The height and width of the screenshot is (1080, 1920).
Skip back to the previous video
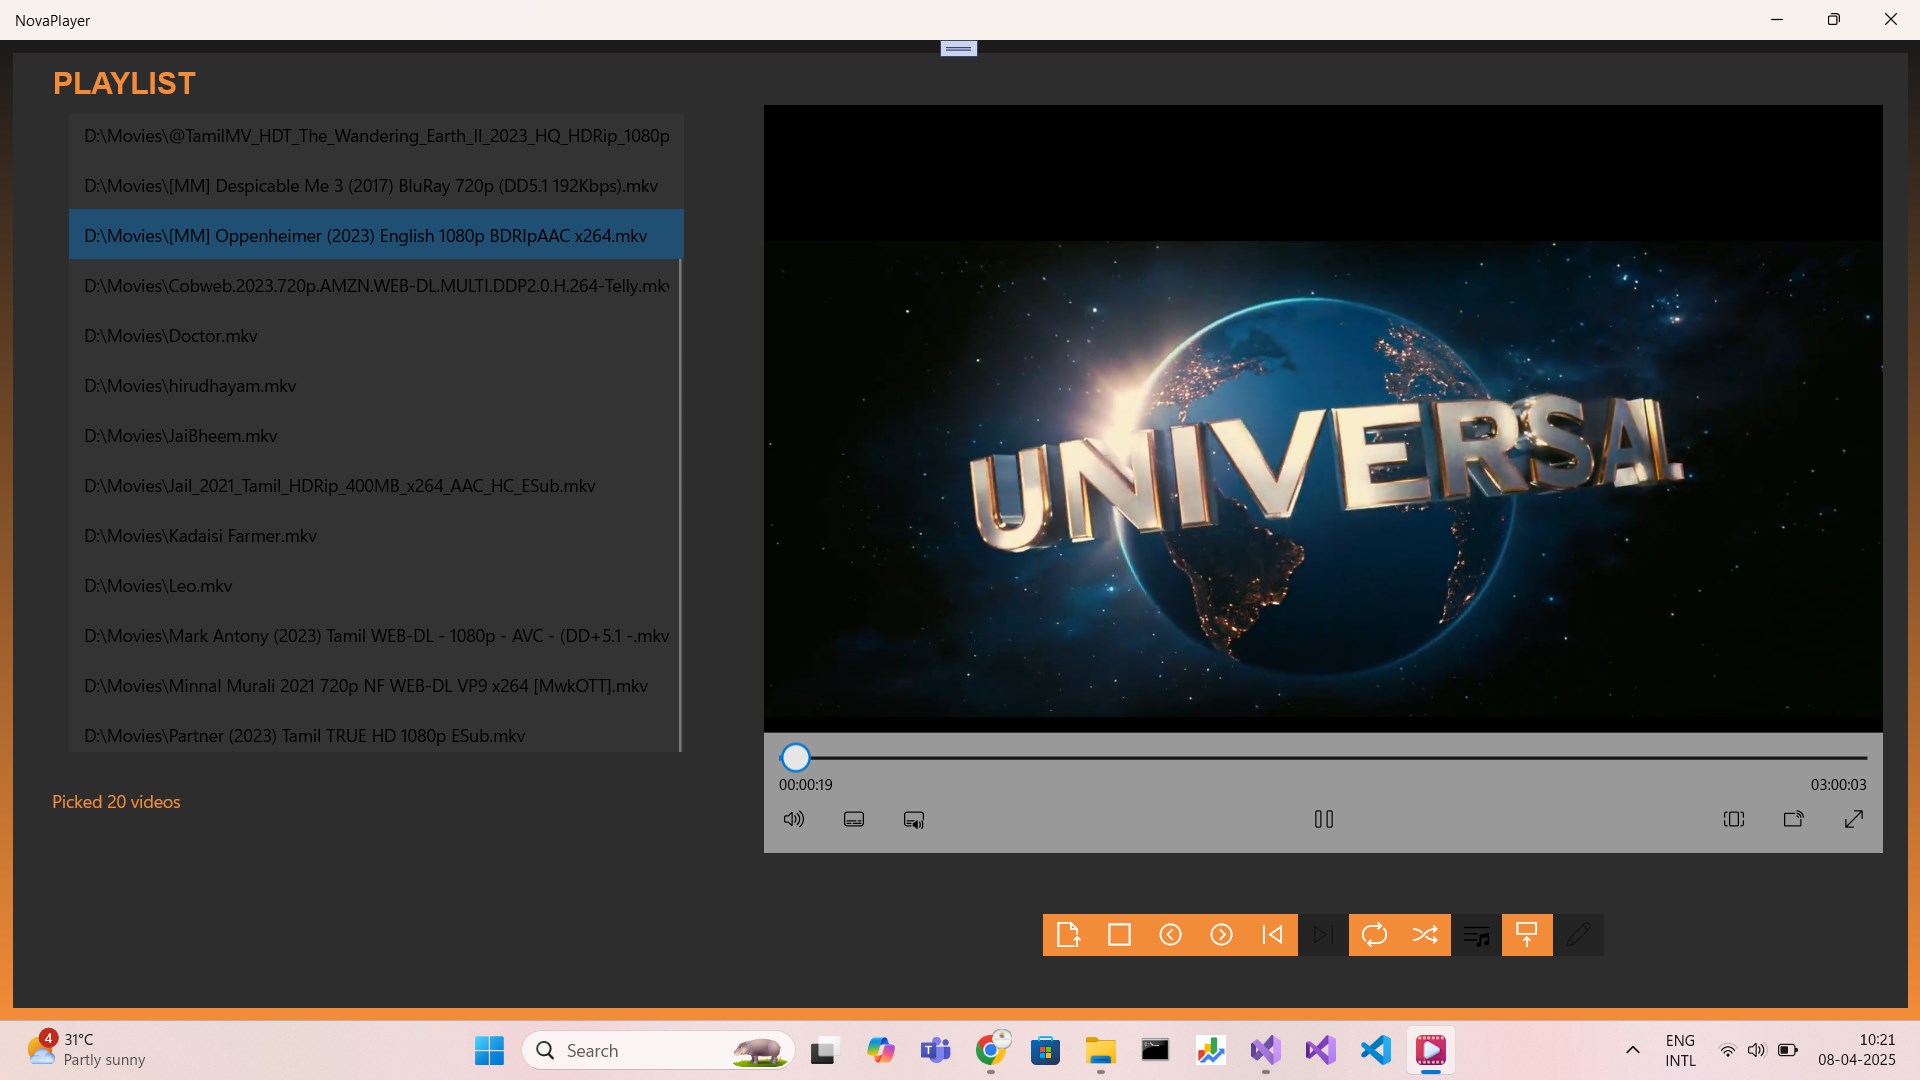(x=1272, y=935)
